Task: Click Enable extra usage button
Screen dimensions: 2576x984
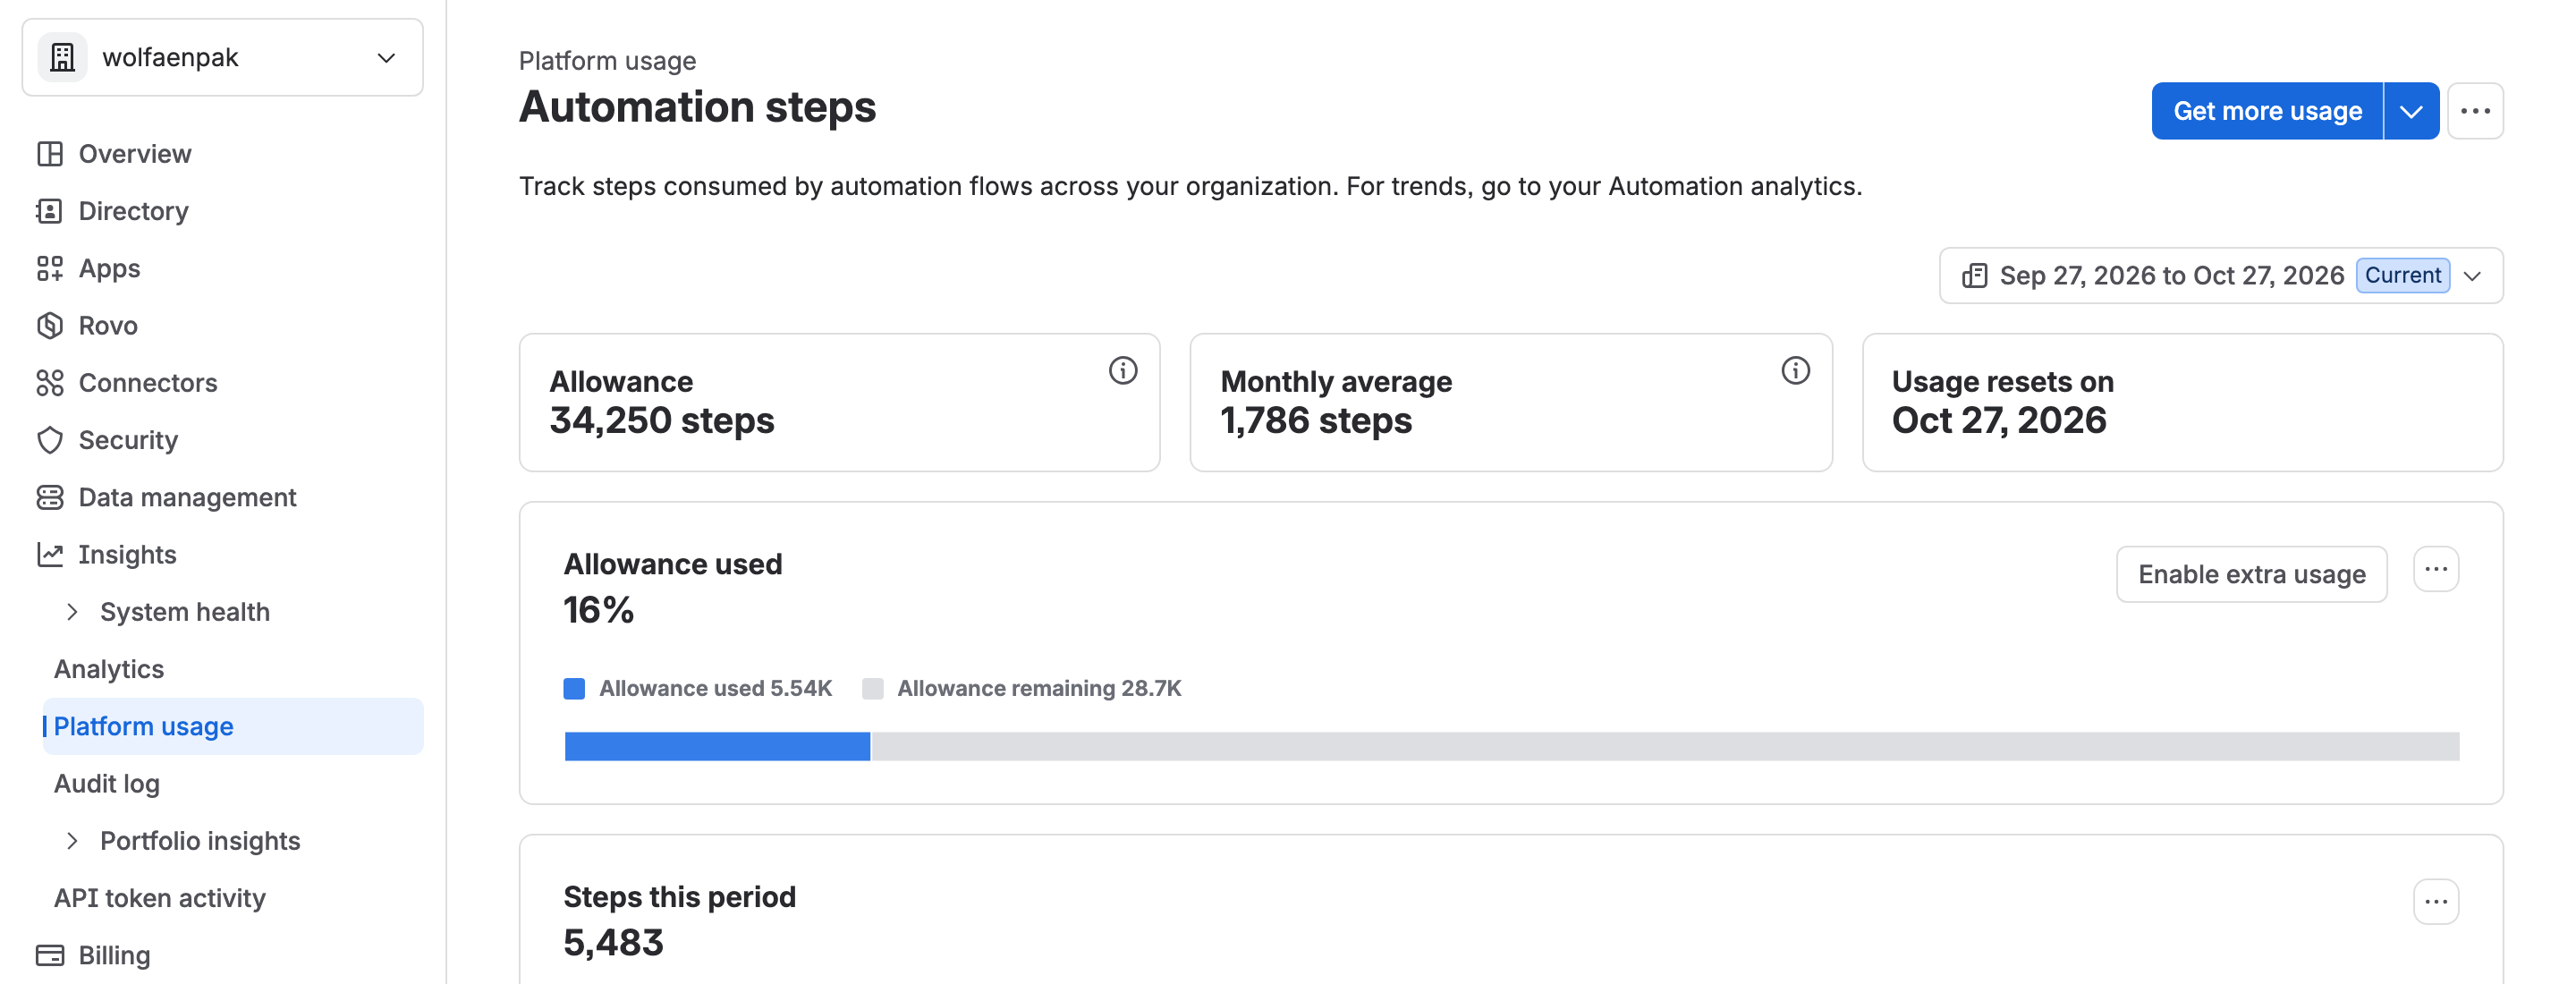Action: (2250, 574)
